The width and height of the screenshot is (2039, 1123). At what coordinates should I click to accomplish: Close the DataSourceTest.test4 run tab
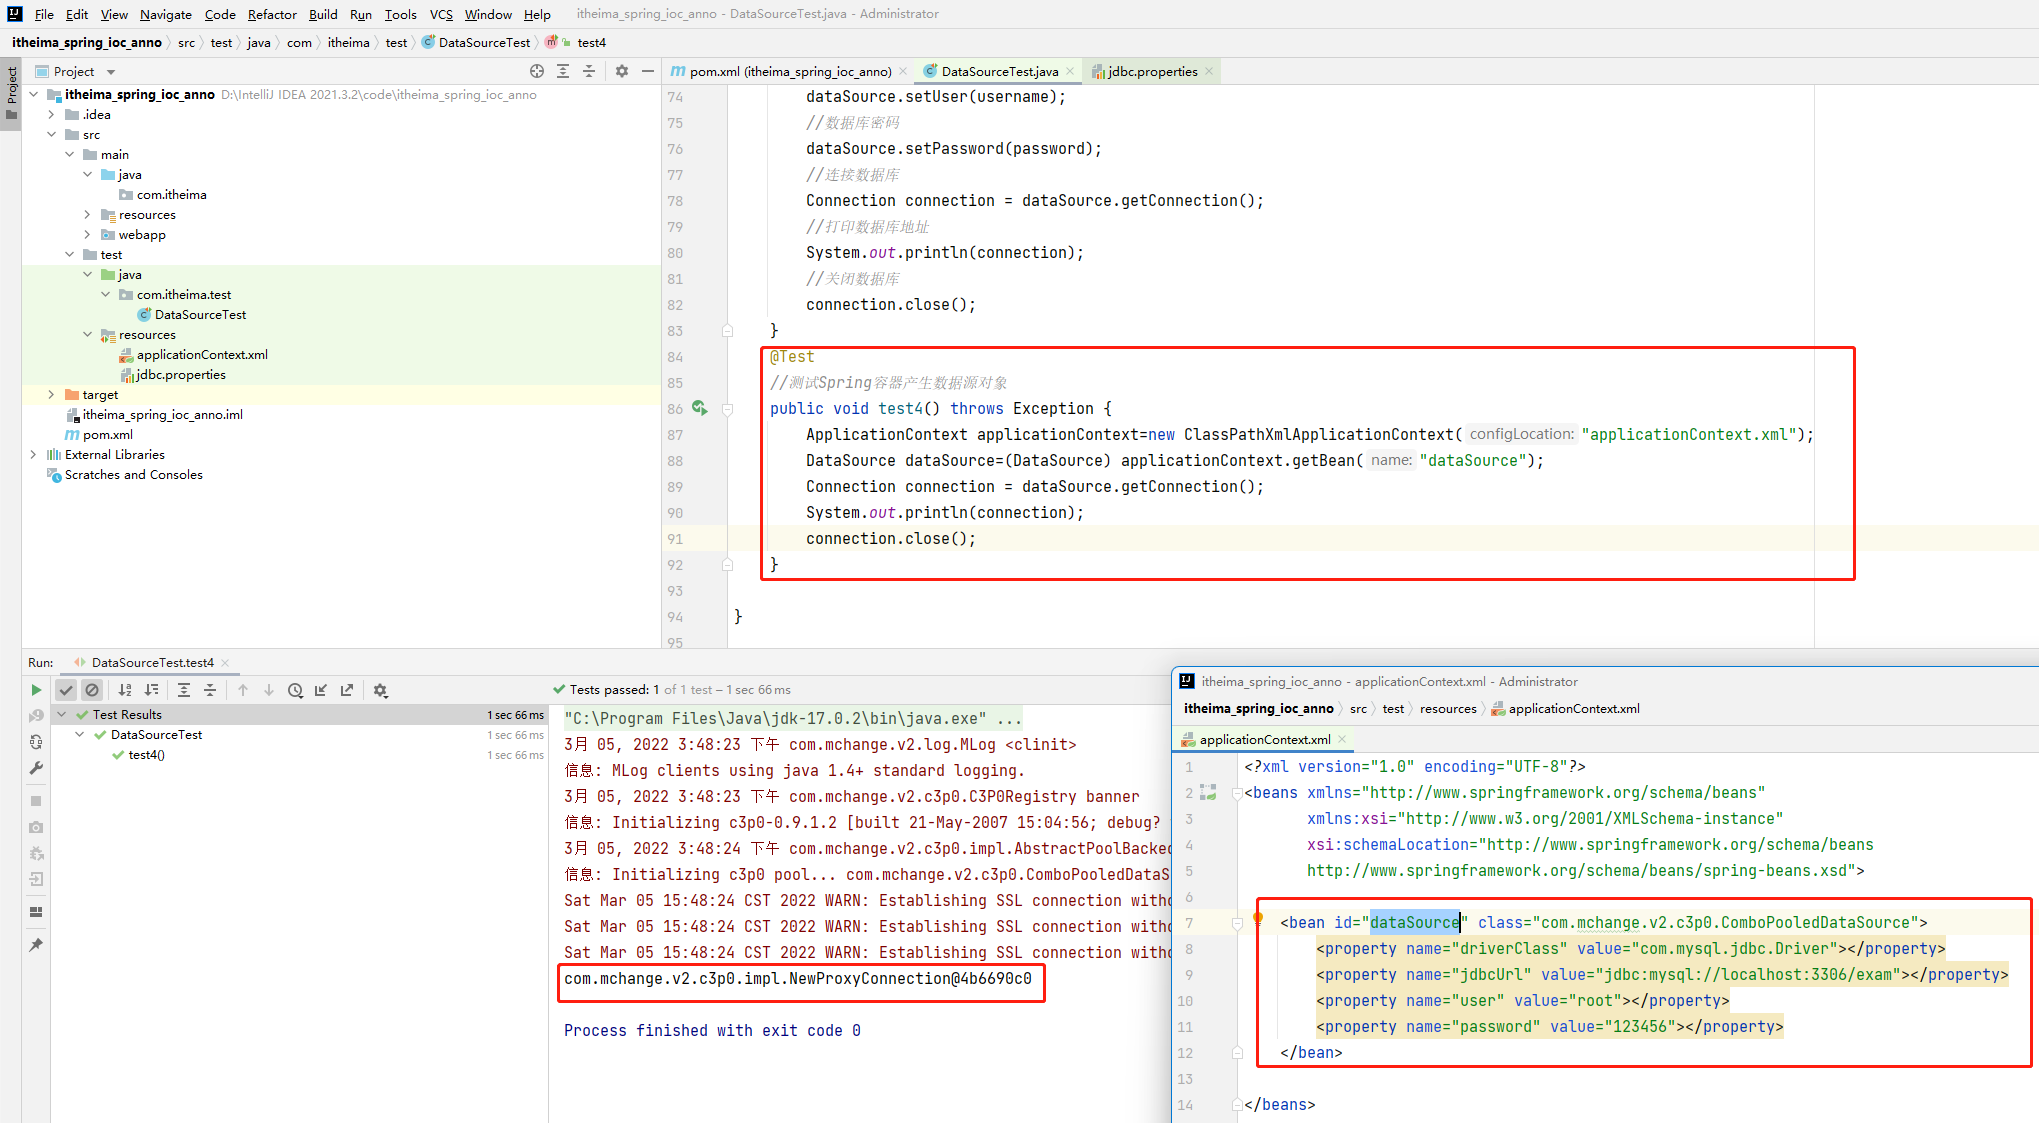point(225,663)
